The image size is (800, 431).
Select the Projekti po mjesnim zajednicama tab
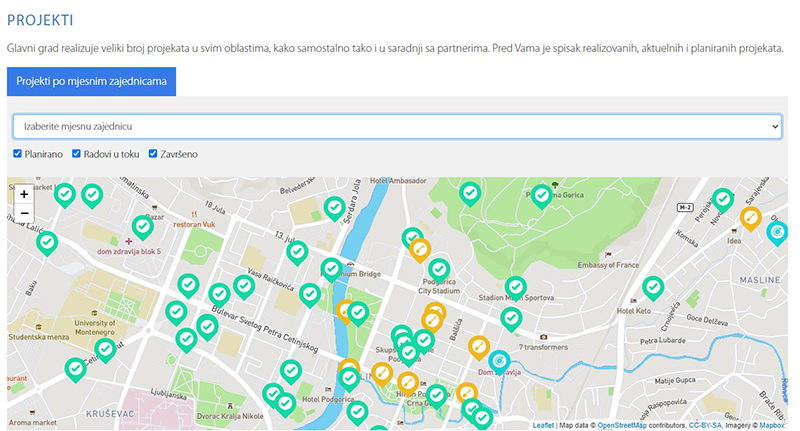click(91, 81)
